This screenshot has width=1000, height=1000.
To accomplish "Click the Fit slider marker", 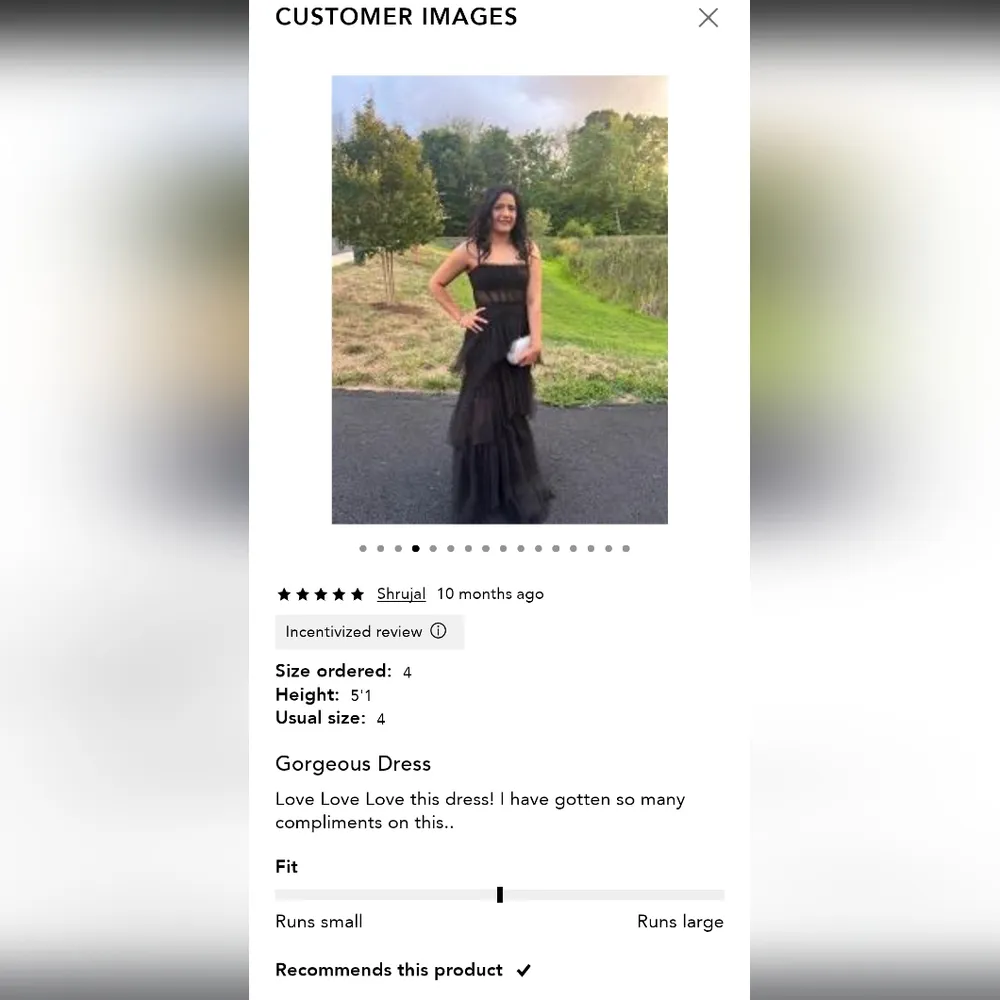I will coord(500,895).
